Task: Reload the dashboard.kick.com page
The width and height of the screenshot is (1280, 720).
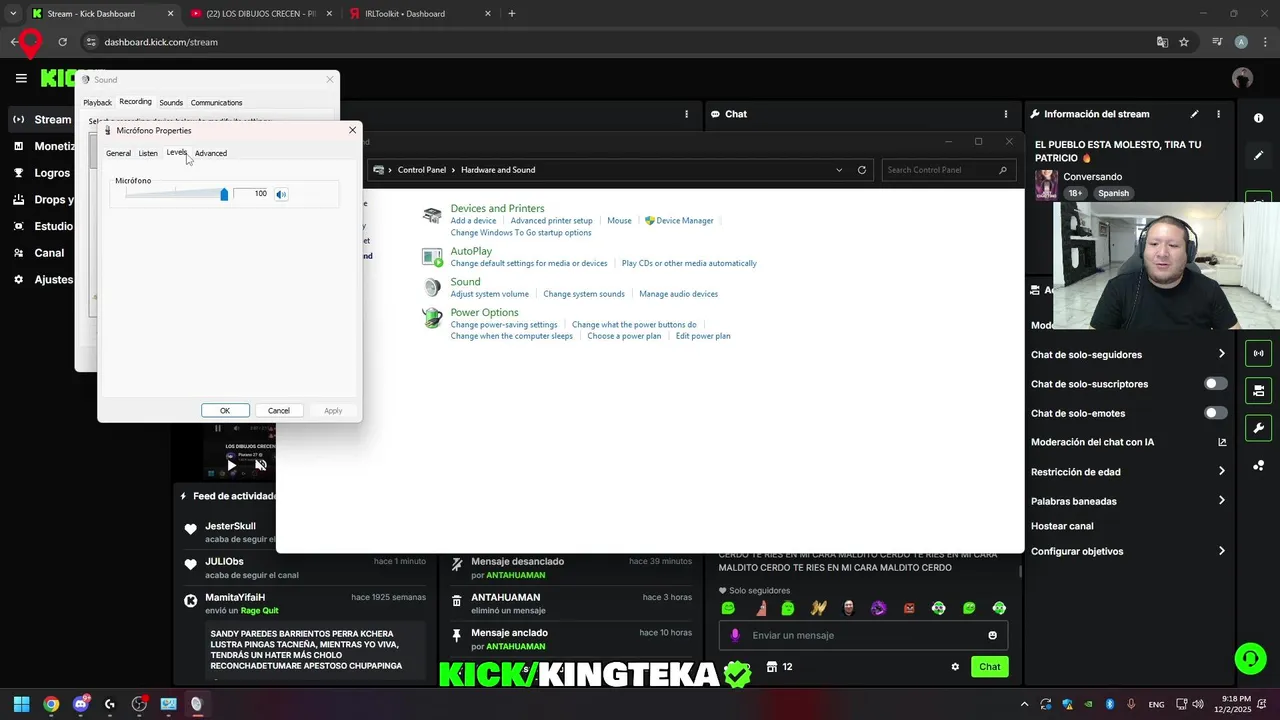Action: (62, 42)
